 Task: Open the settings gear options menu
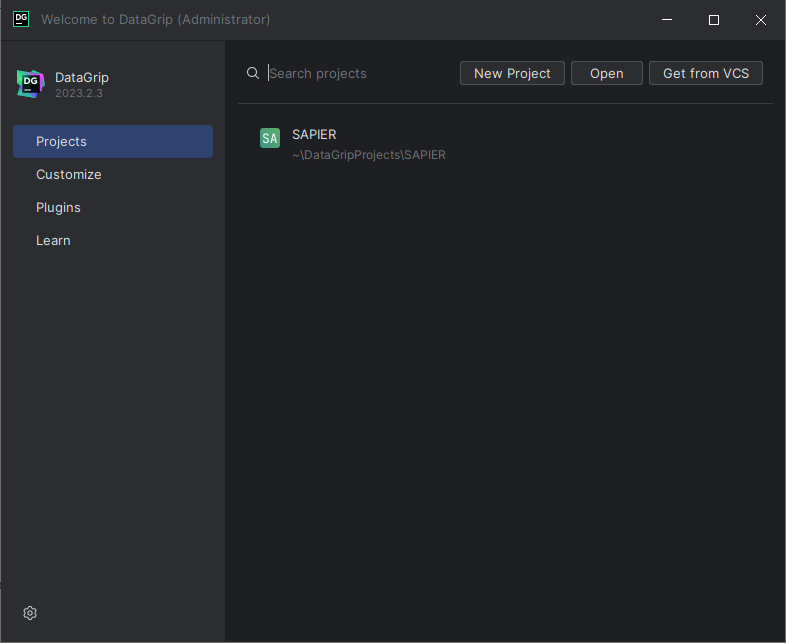(30, 612)
